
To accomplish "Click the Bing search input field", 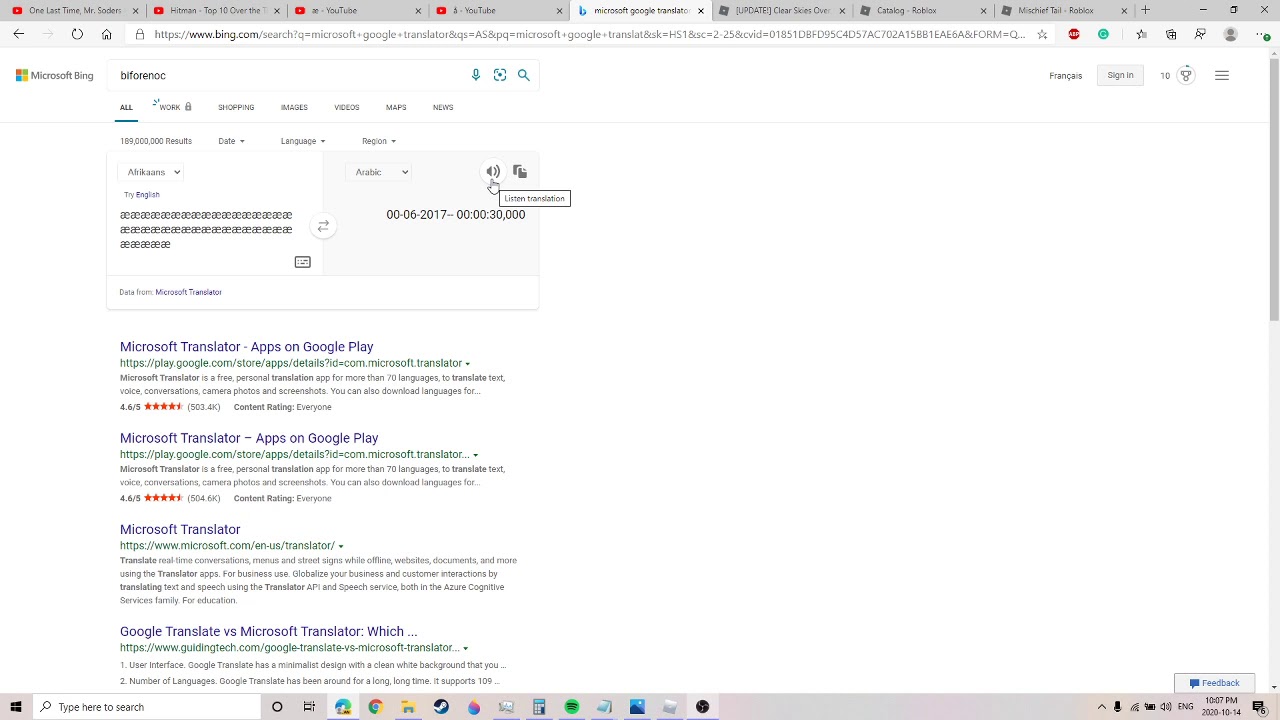I will pyautogui.click(x=290, y=75).
